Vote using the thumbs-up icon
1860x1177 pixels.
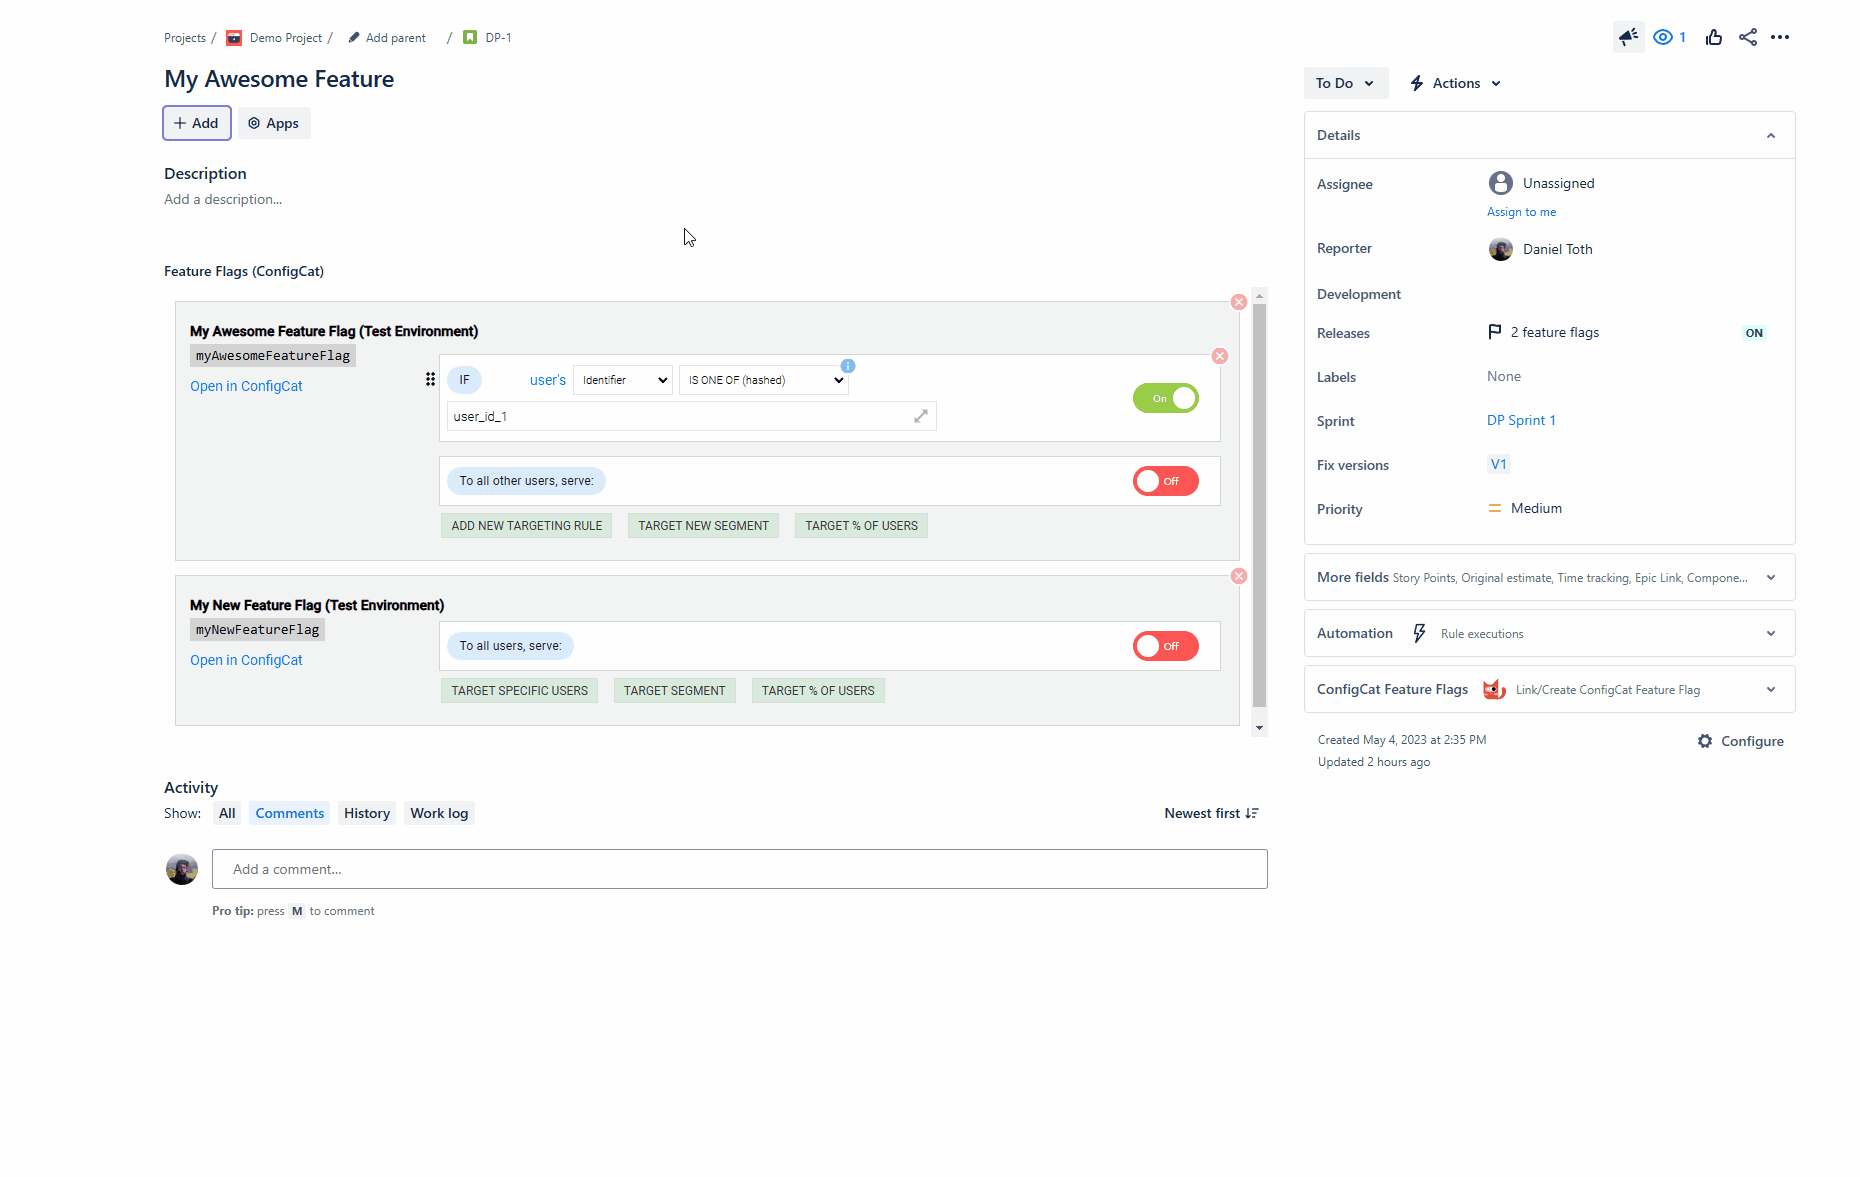tap(1713, 37)
